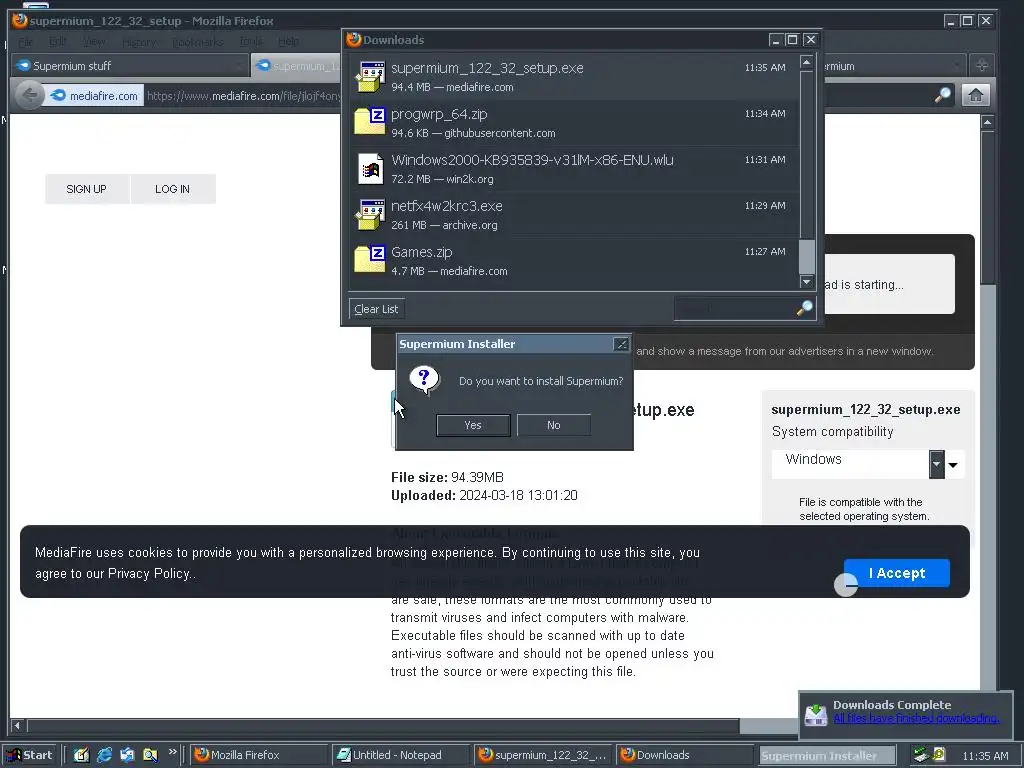Open the File menu in Firefox
Image resolution: width=1024 pixels, height=768 pixels.
(26, 42)
